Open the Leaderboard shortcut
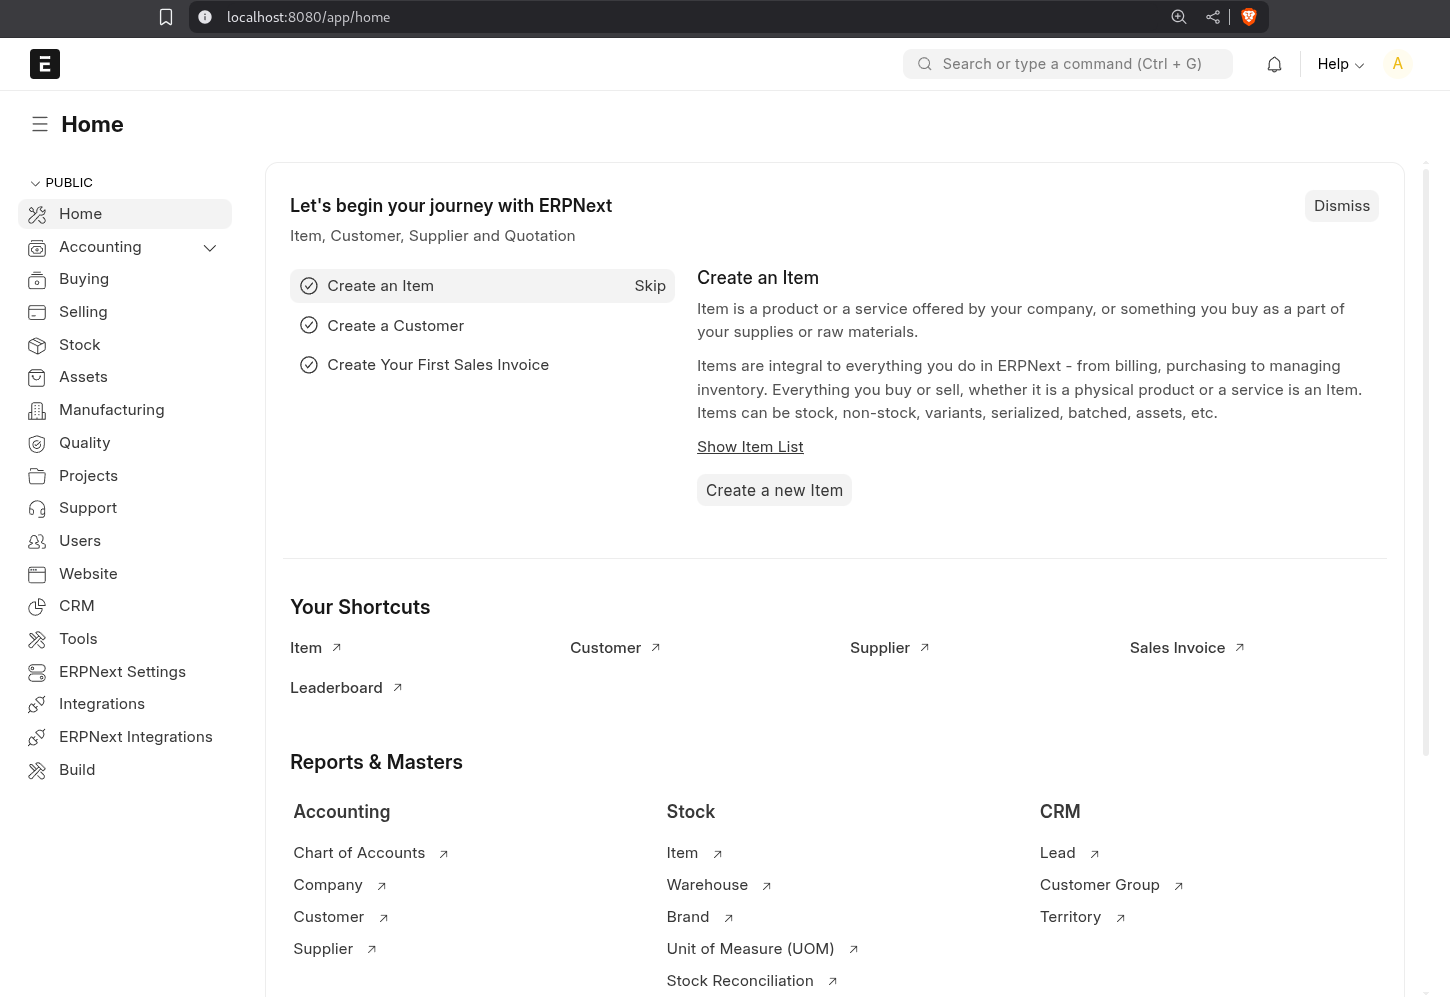The width and height of the screenshot is (1450, 997). (346, 688)
